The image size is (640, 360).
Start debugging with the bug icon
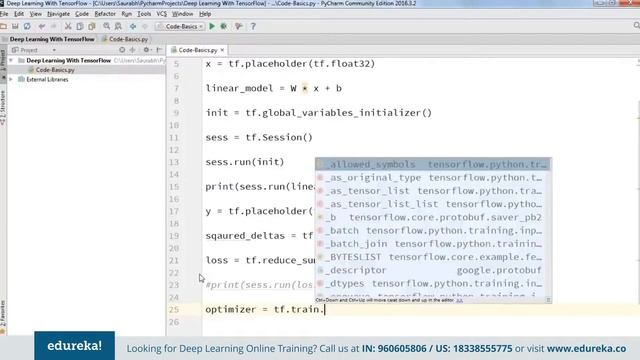(x=224, y=26)
